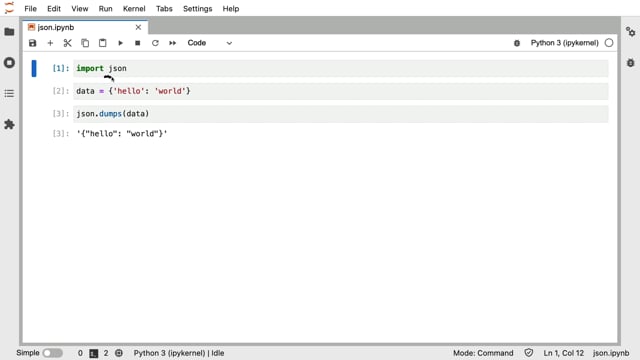This screenshot has width=640, height=360.
Task: Click the notebook trusted shield icon
Action: tap(529, 353)
